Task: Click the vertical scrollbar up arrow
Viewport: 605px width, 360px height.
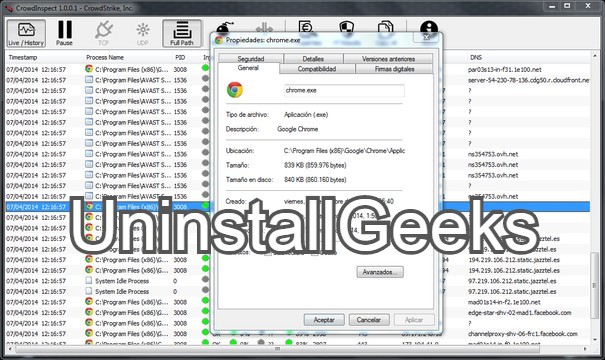Action: pyautogui.click(x=595, y=57)
